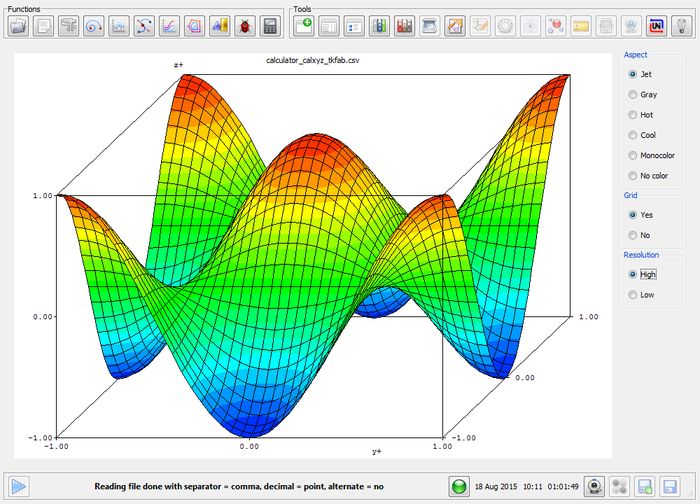Click the scanner icon in Tools

click(429, 26)
